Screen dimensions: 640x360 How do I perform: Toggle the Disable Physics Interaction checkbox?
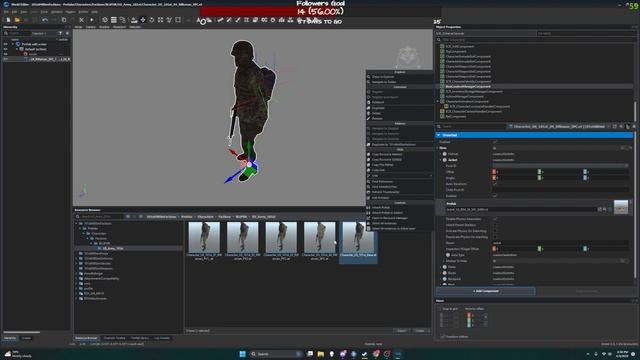pyautogui.click(x=495, y=219)
